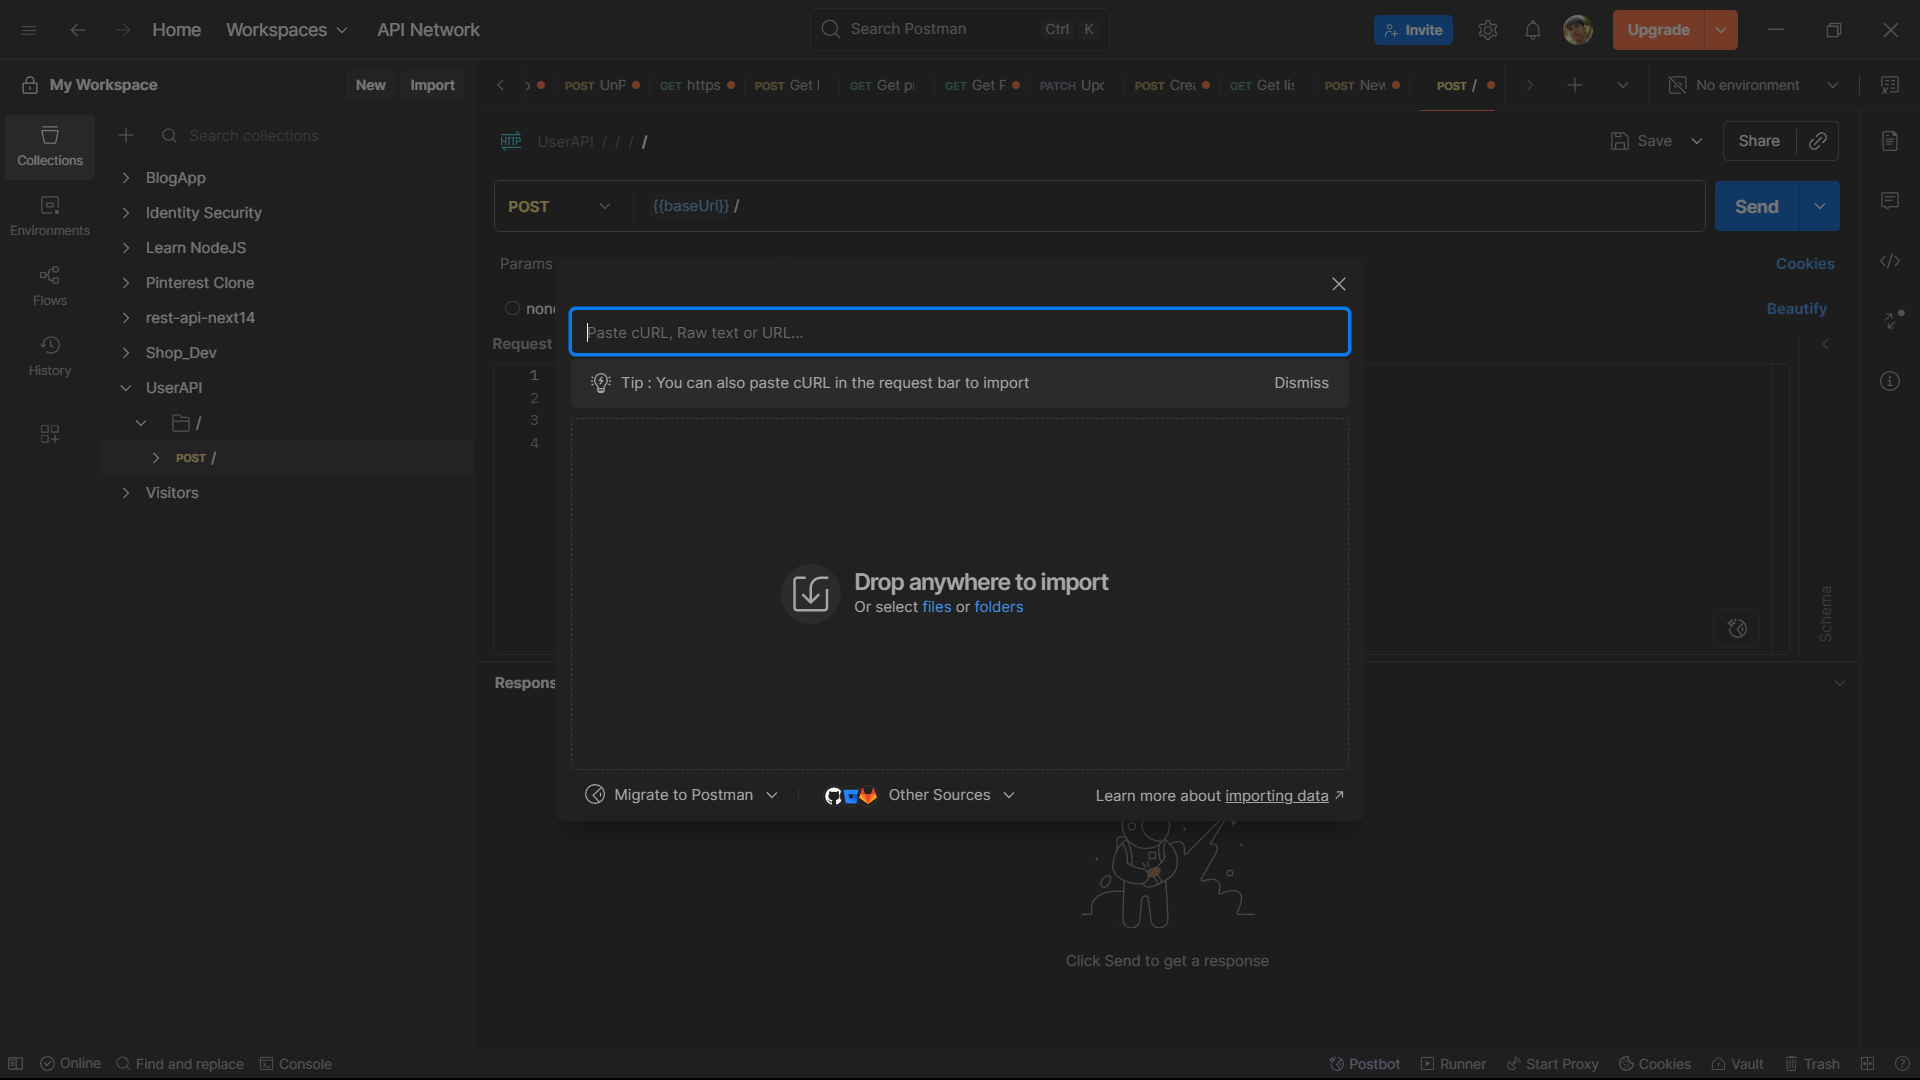The image size is (1920, 1080).
Task: Open the No environment dropdown
Action: pos(1754,85)
